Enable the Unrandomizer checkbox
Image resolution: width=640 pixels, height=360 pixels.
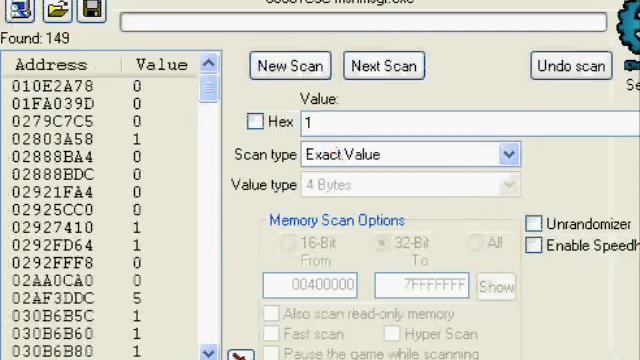click(x=533, y=224)
